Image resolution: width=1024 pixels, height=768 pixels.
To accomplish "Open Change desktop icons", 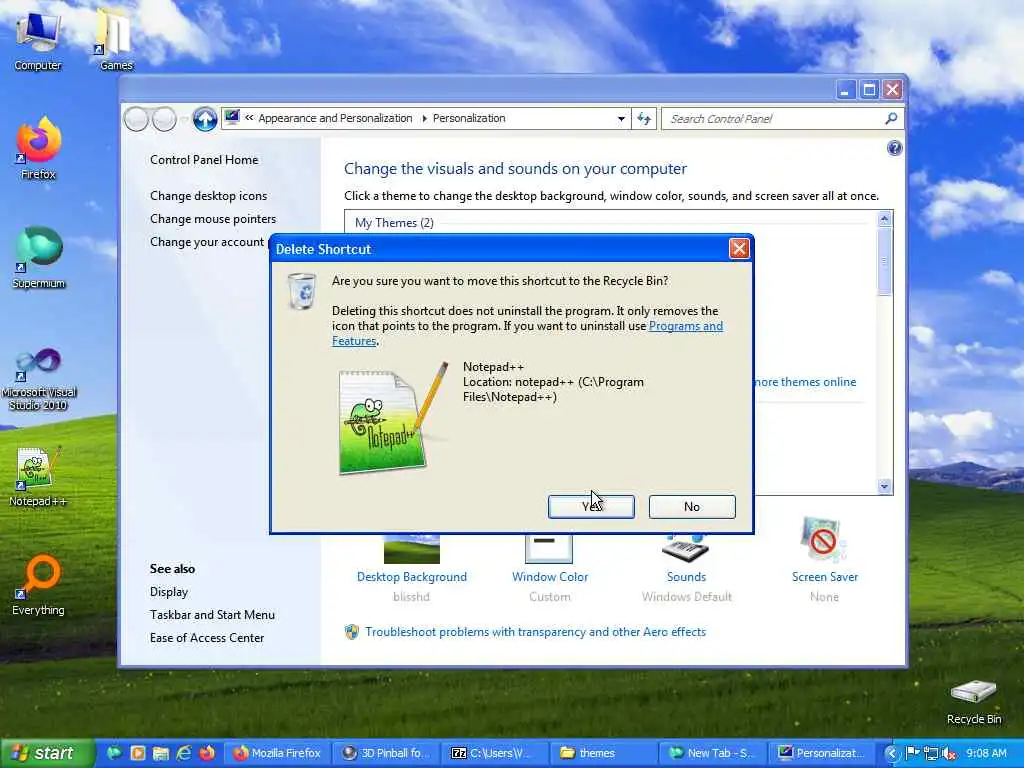I will tap(208, 196).
